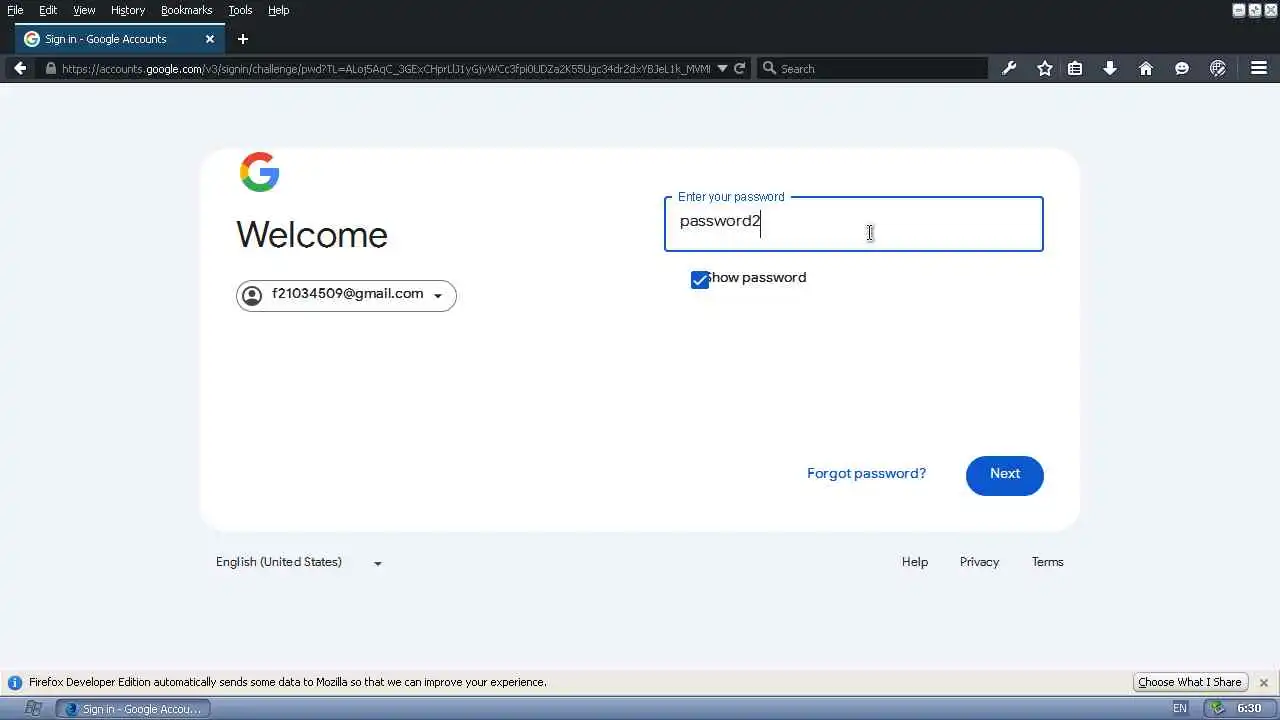The image size is (1280, 720).
Task: Click the address bar URL
Action: (x=386, y=69)
